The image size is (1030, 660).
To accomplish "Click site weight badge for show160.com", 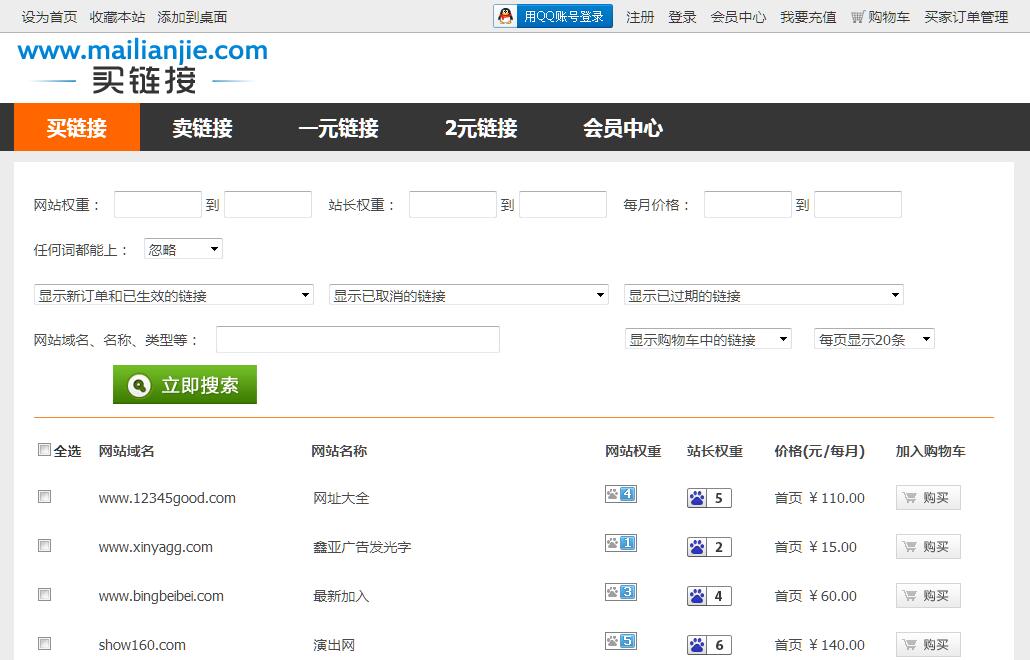I will [620, 641].
